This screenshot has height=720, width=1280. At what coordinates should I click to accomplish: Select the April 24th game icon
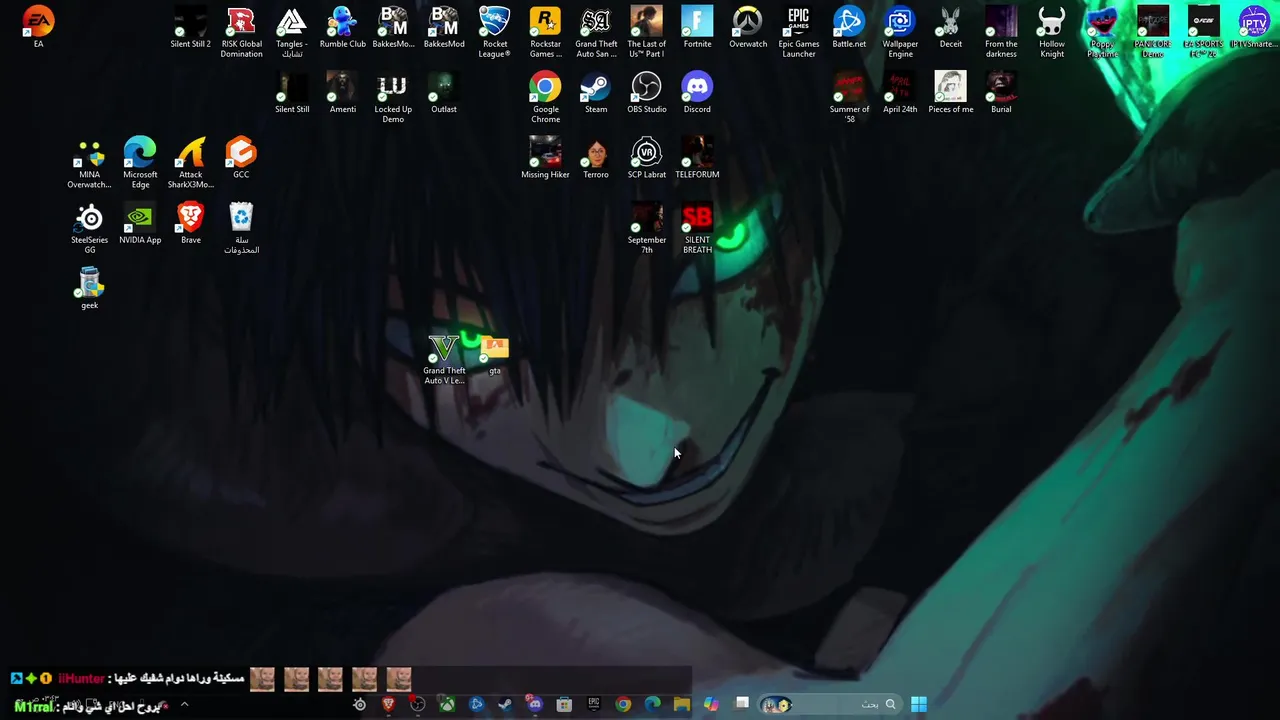(900, 92)
